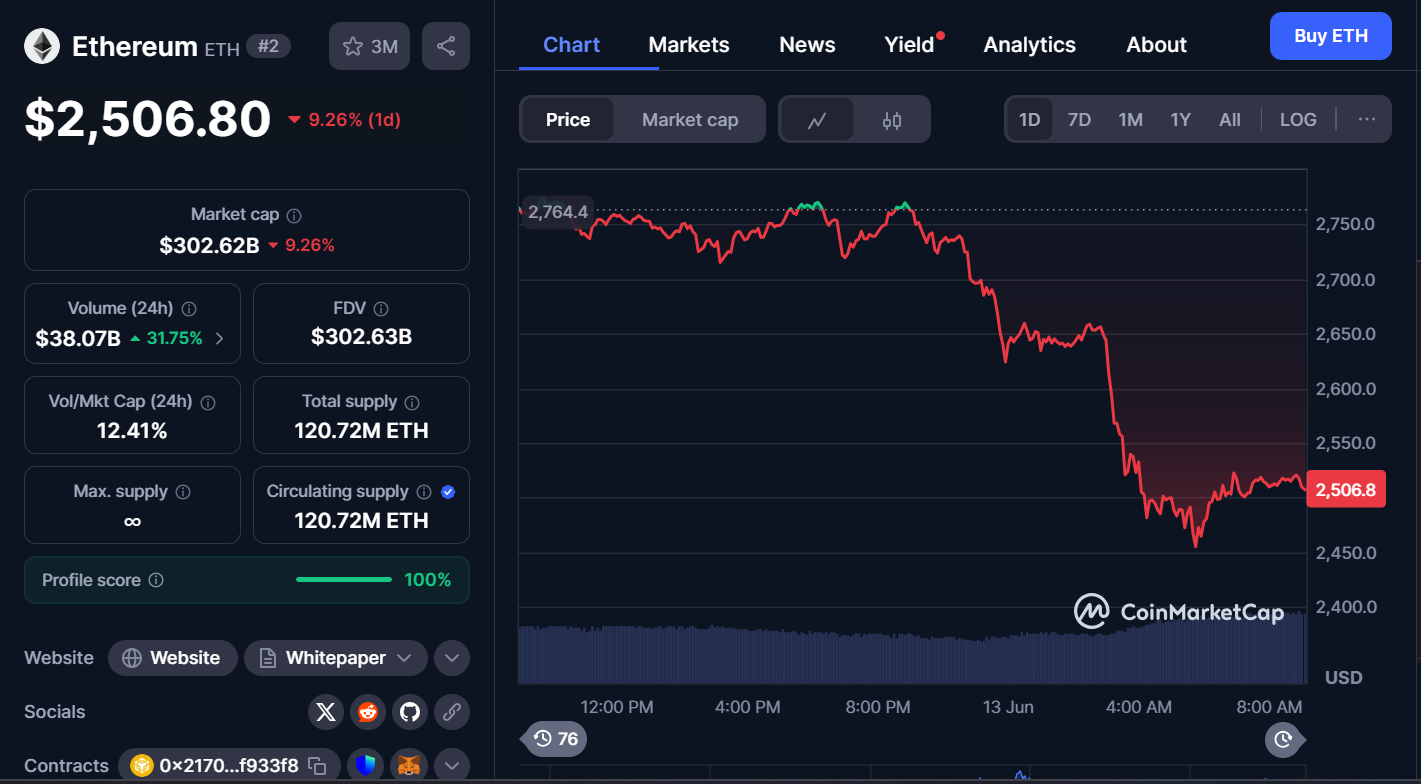This screenshot has width=1421, height=784.
Task: Toggle chart to Price mode
Action: point(568,120)
